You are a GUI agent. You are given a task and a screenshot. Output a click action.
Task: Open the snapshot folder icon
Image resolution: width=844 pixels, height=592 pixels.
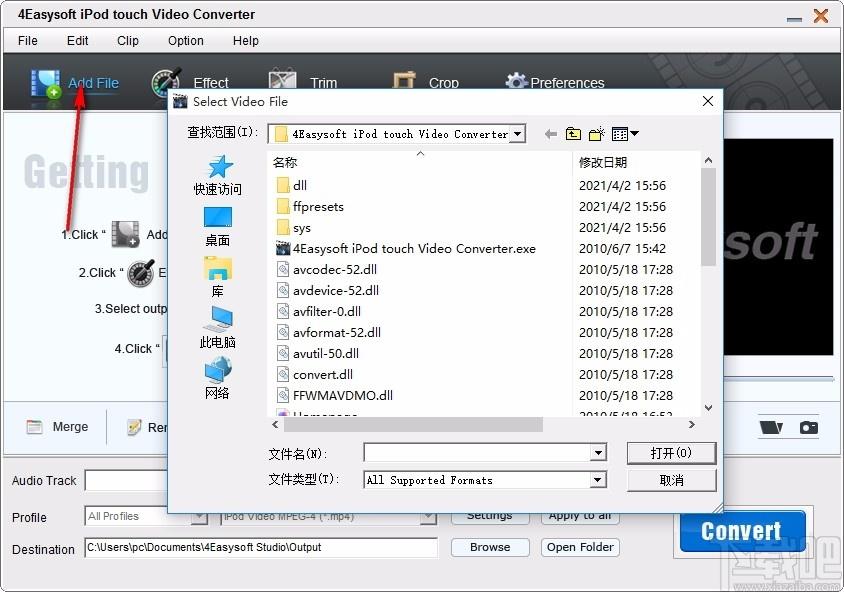[x=771, y=427]
